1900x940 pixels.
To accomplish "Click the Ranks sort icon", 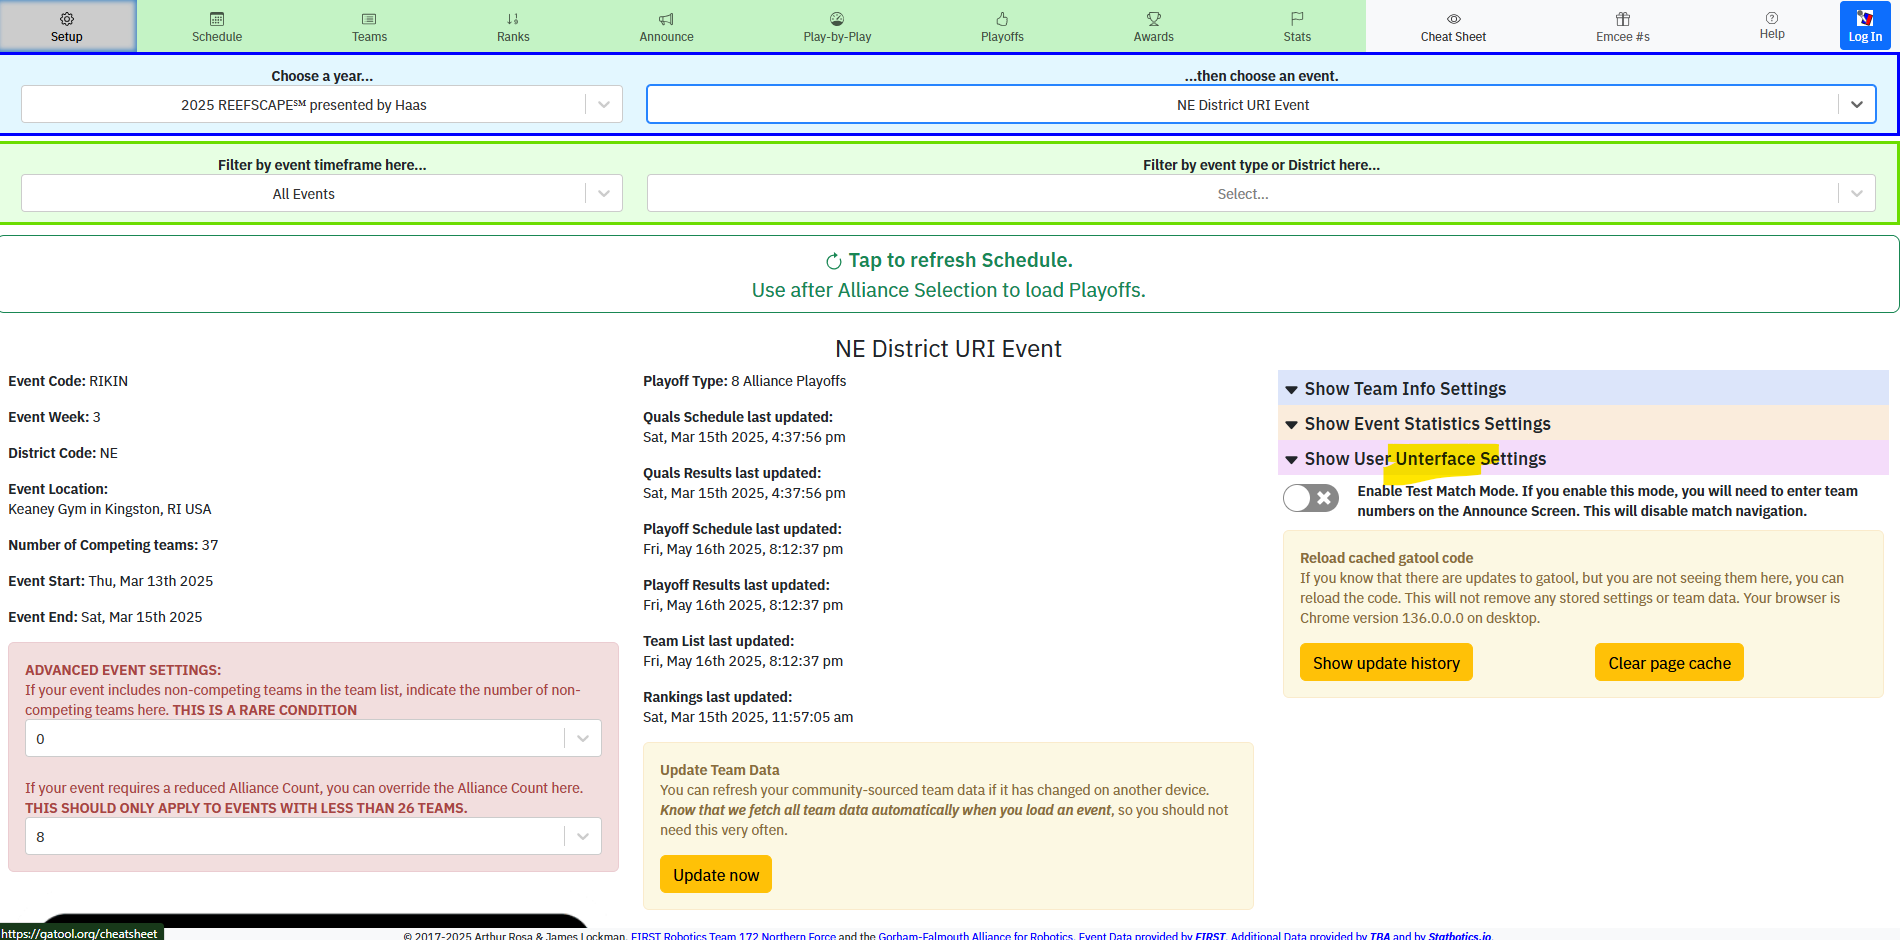I will (x=513, y=19).
